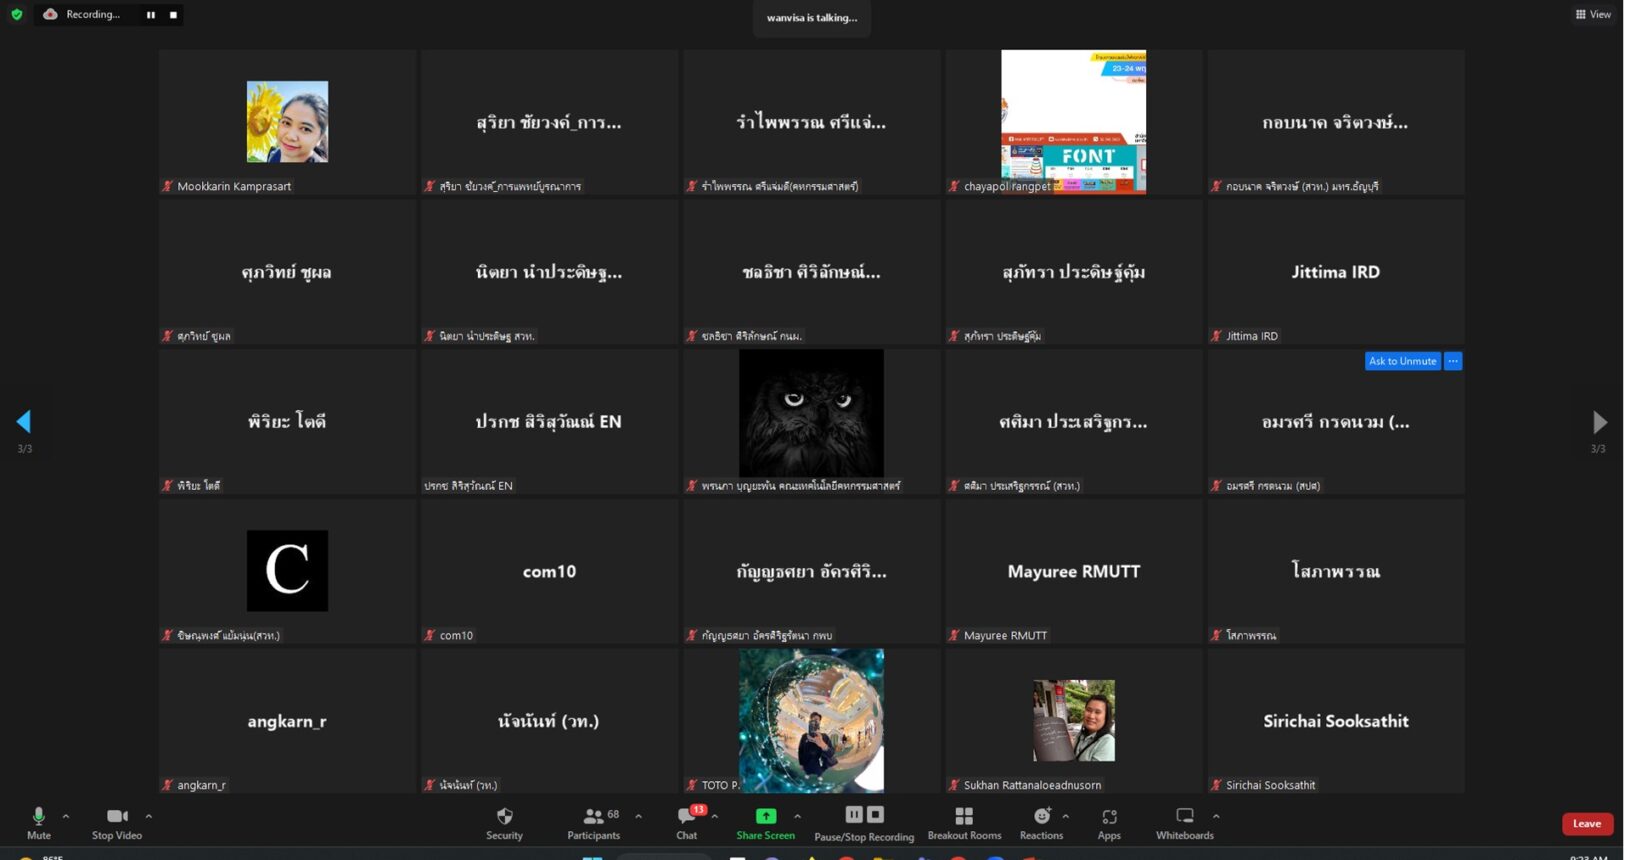Leave the meeting
Screen dimensions: 1630x860
tap(1587, 823)
